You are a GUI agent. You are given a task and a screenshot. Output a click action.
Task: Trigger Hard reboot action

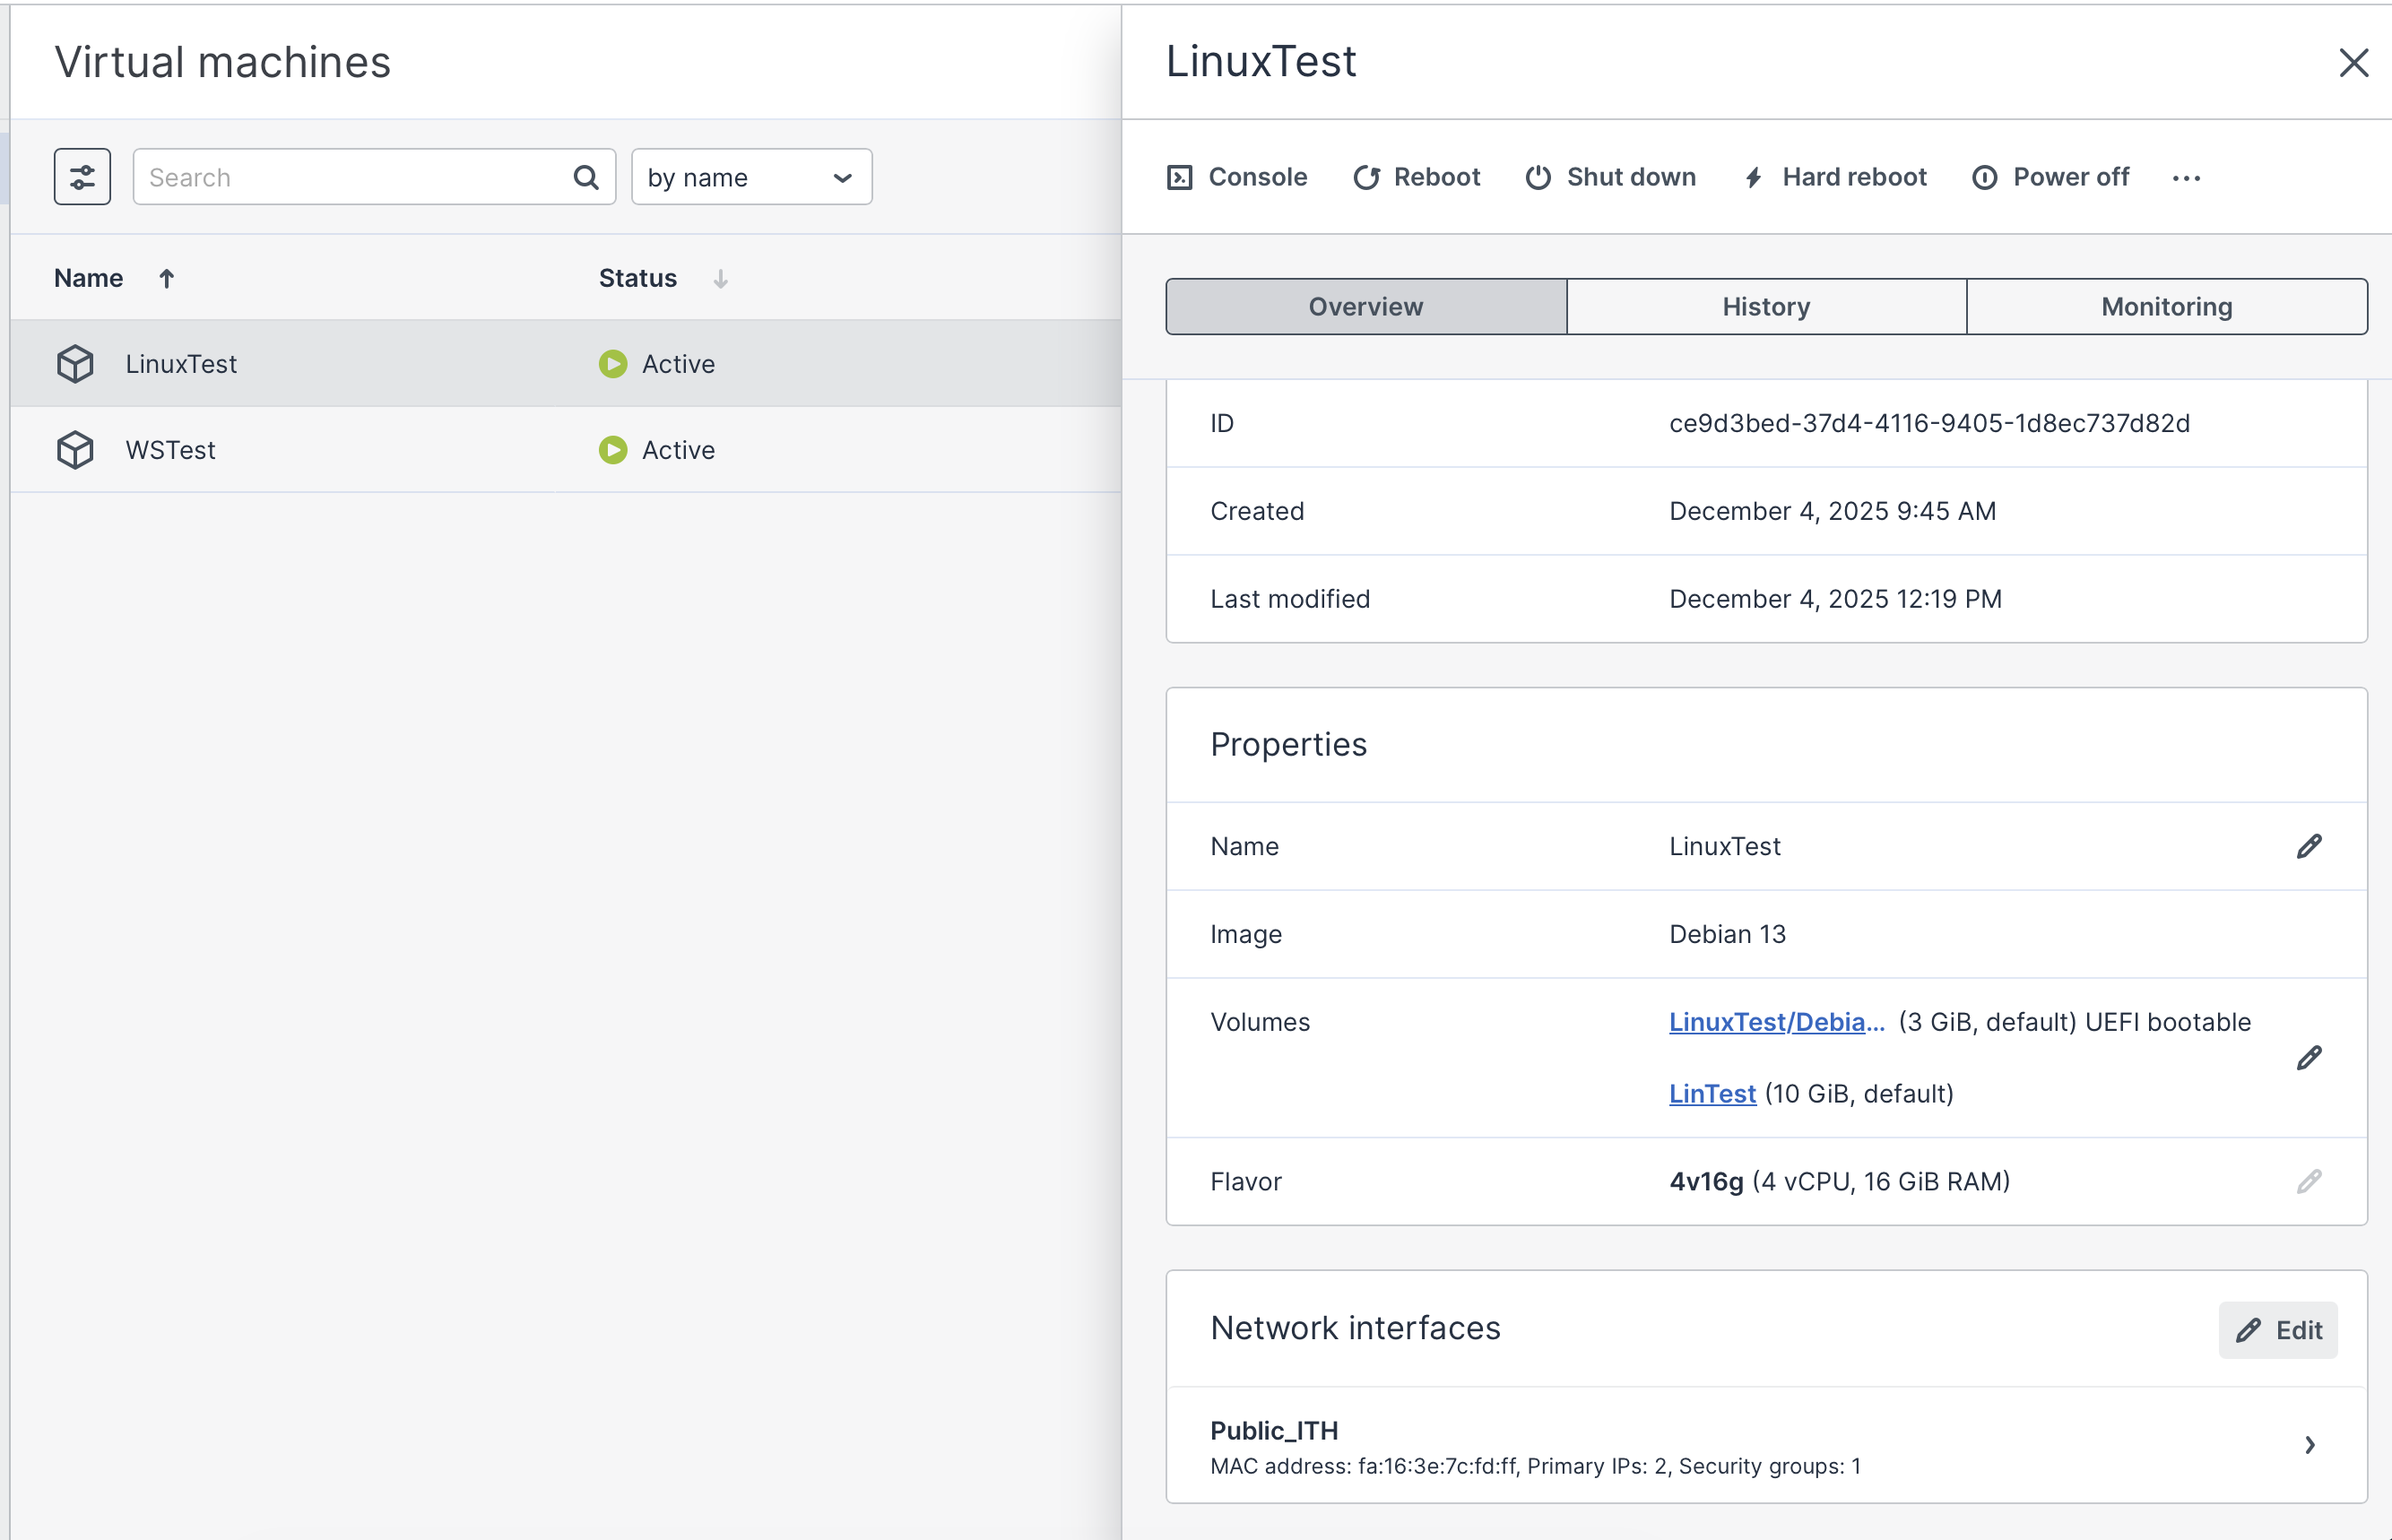tap(1835, 177)
